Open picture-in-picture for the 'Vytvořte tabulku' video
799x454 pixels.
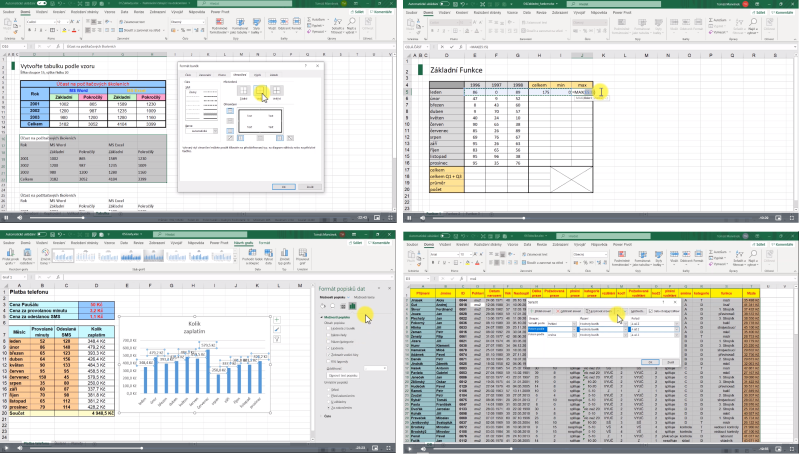point(377,218)
